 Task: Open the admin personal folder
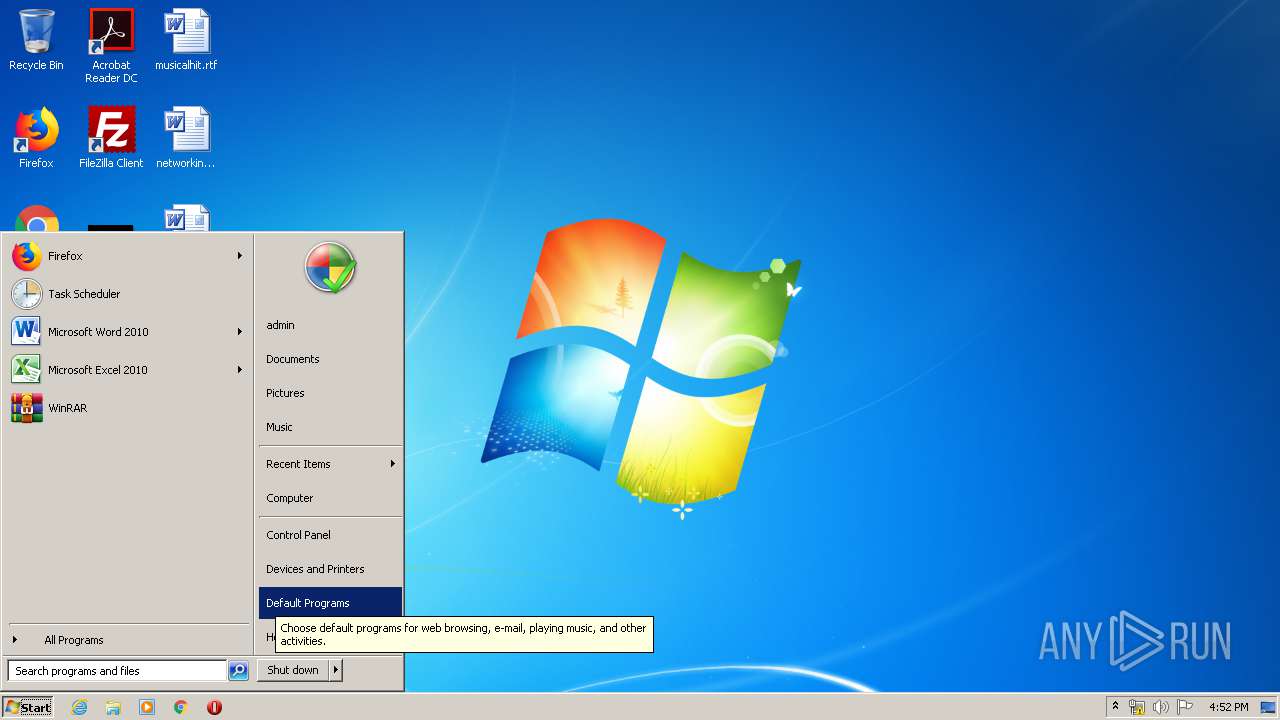[330, 325]
